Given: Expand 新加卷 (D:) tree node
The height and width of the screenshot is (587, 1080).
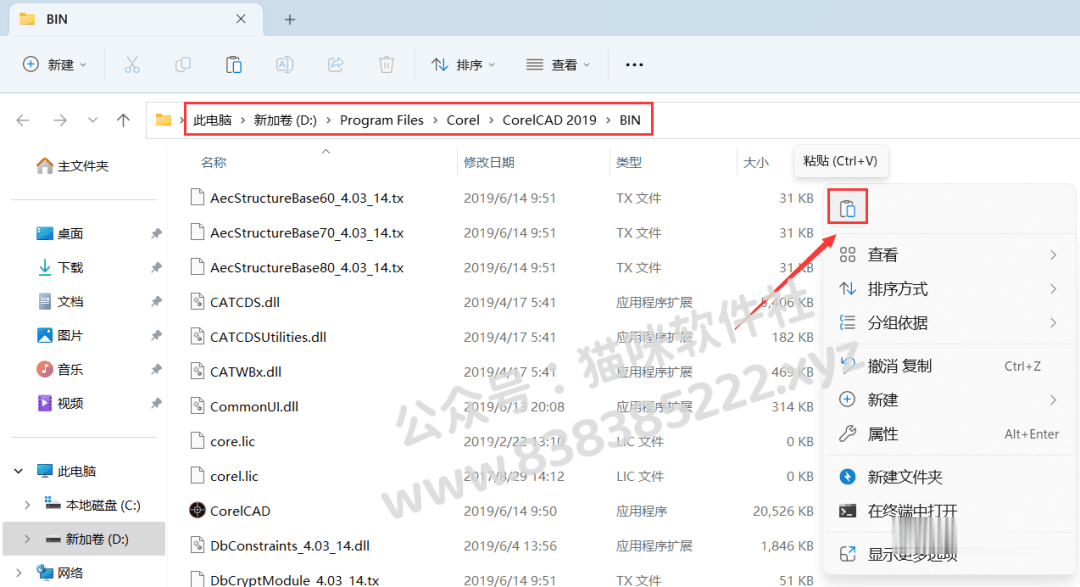Looking at the screenshot, I should (x=27, y=539).
